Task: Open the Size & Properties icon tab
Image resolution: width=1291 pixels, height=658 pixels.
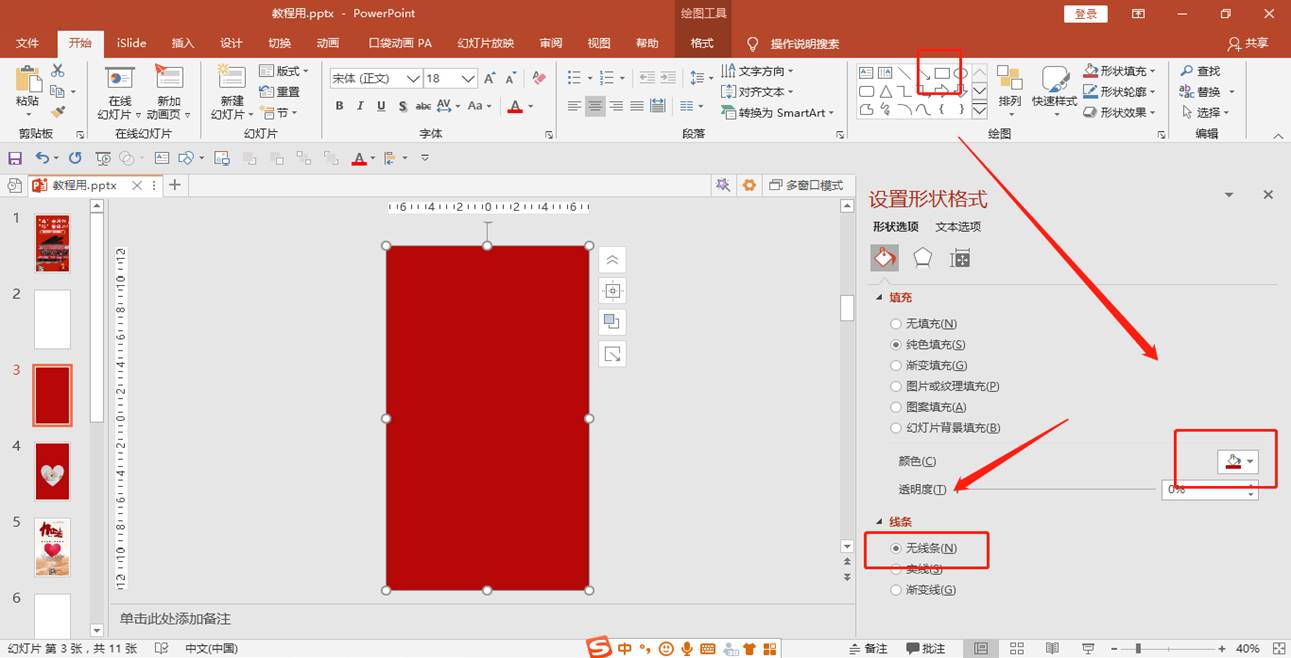Action: (960, 258)
